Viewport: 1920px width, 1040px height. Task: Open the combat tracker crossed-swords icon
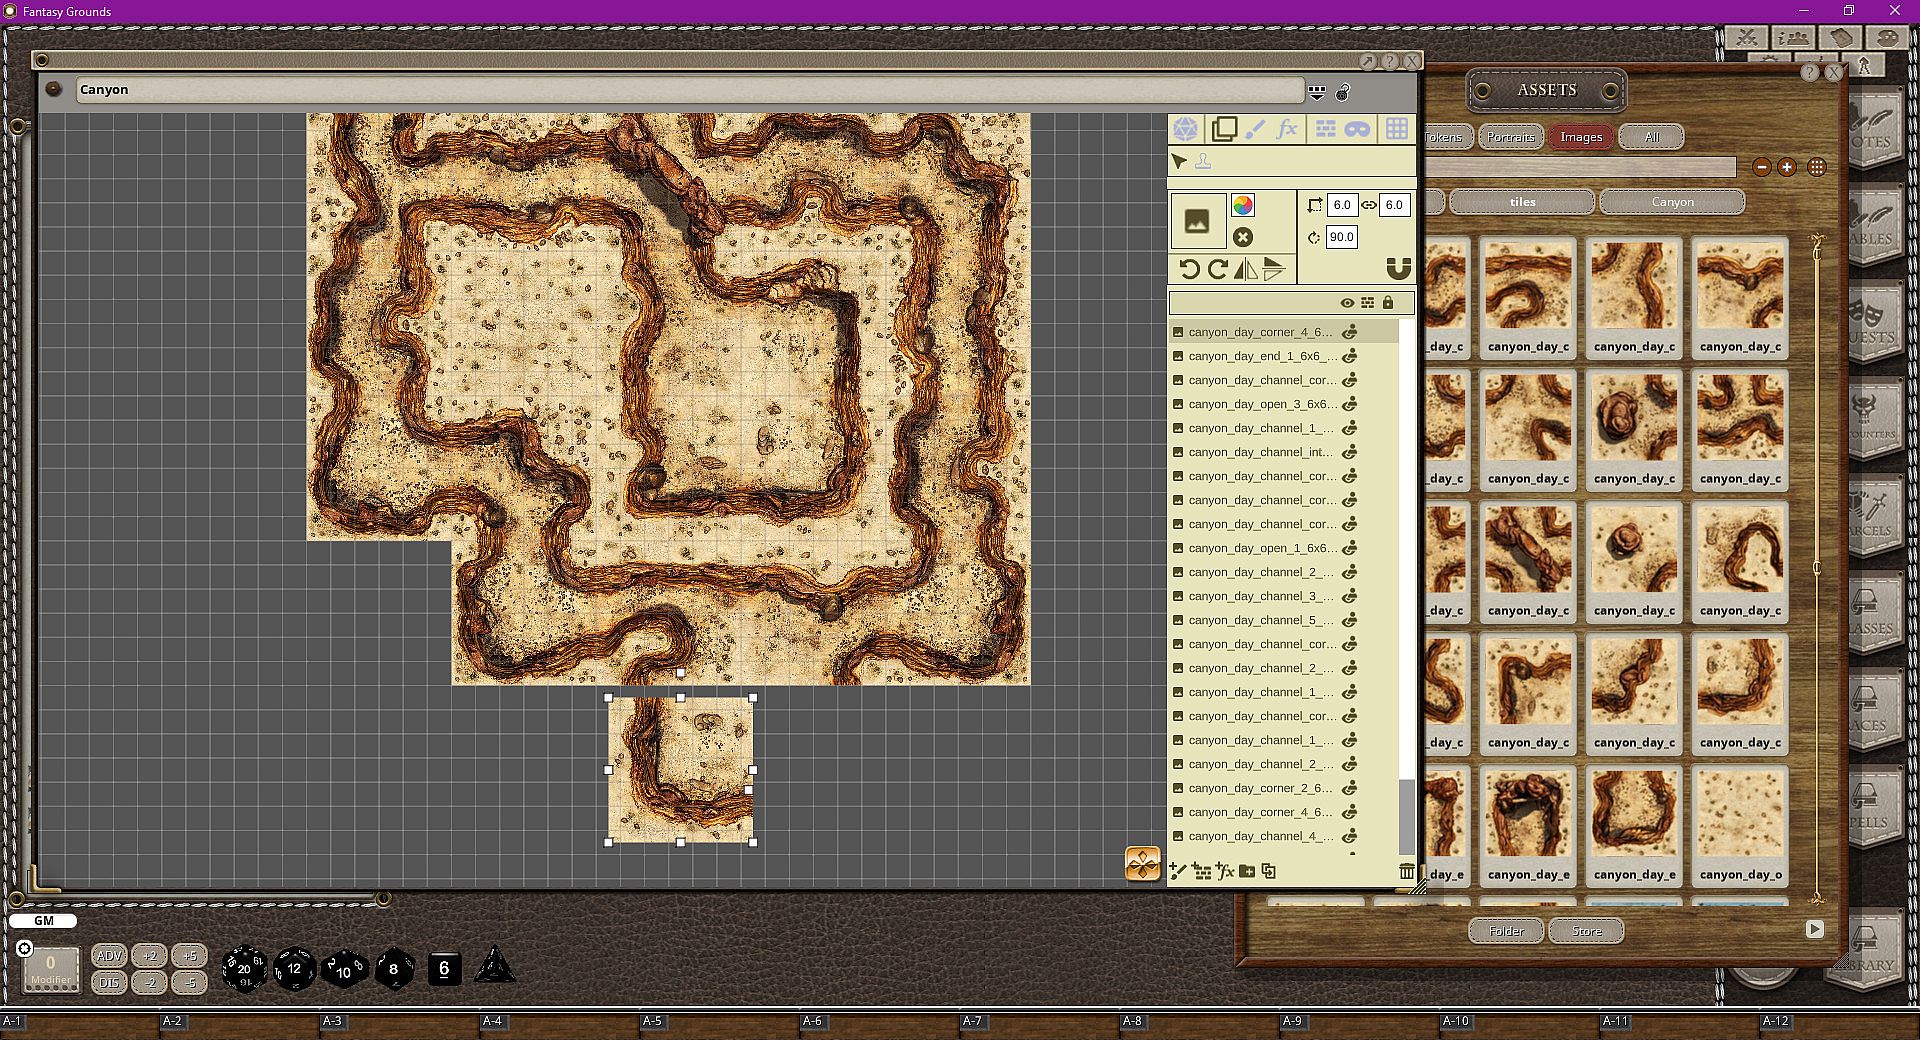pos(1747,38)
